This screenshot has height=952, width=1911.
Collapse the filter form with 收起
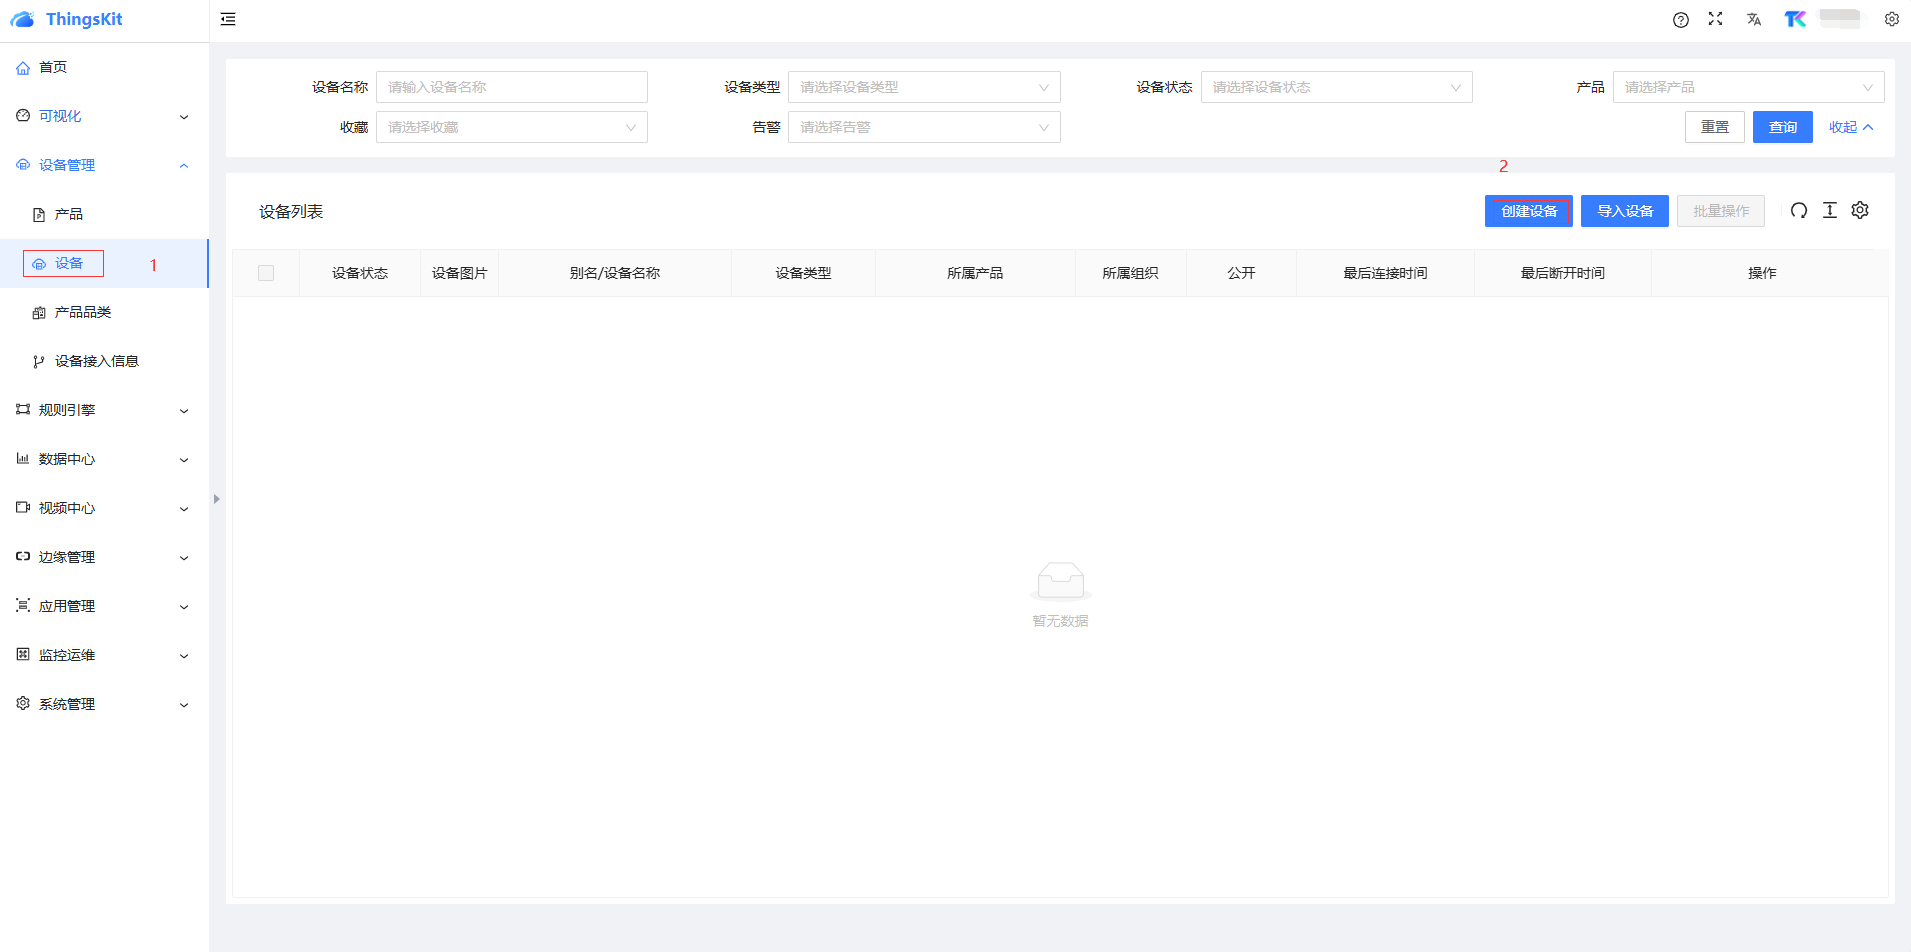[1850, 127]
